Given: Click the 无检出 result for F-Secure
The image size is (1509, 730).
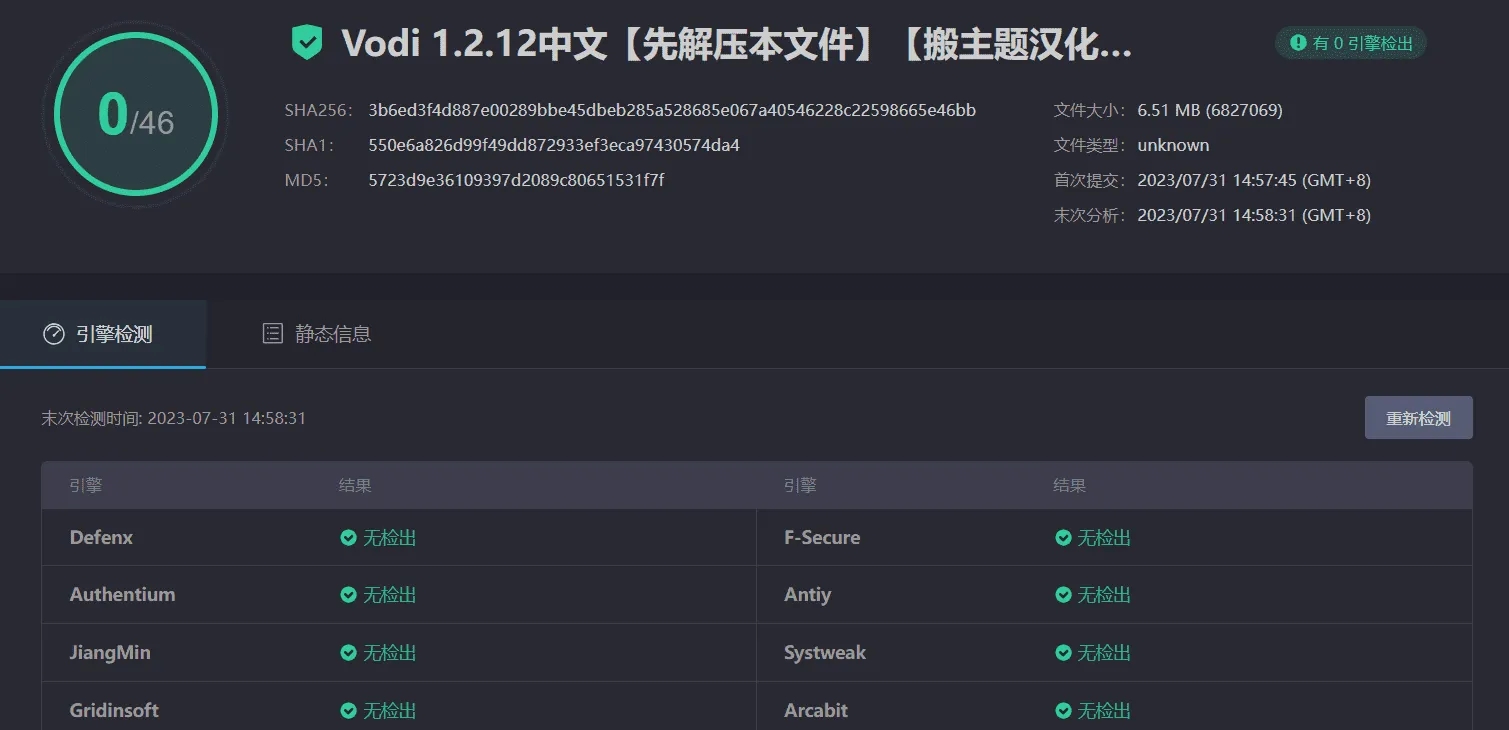Looking at the screenshot, I should 1104,538.
